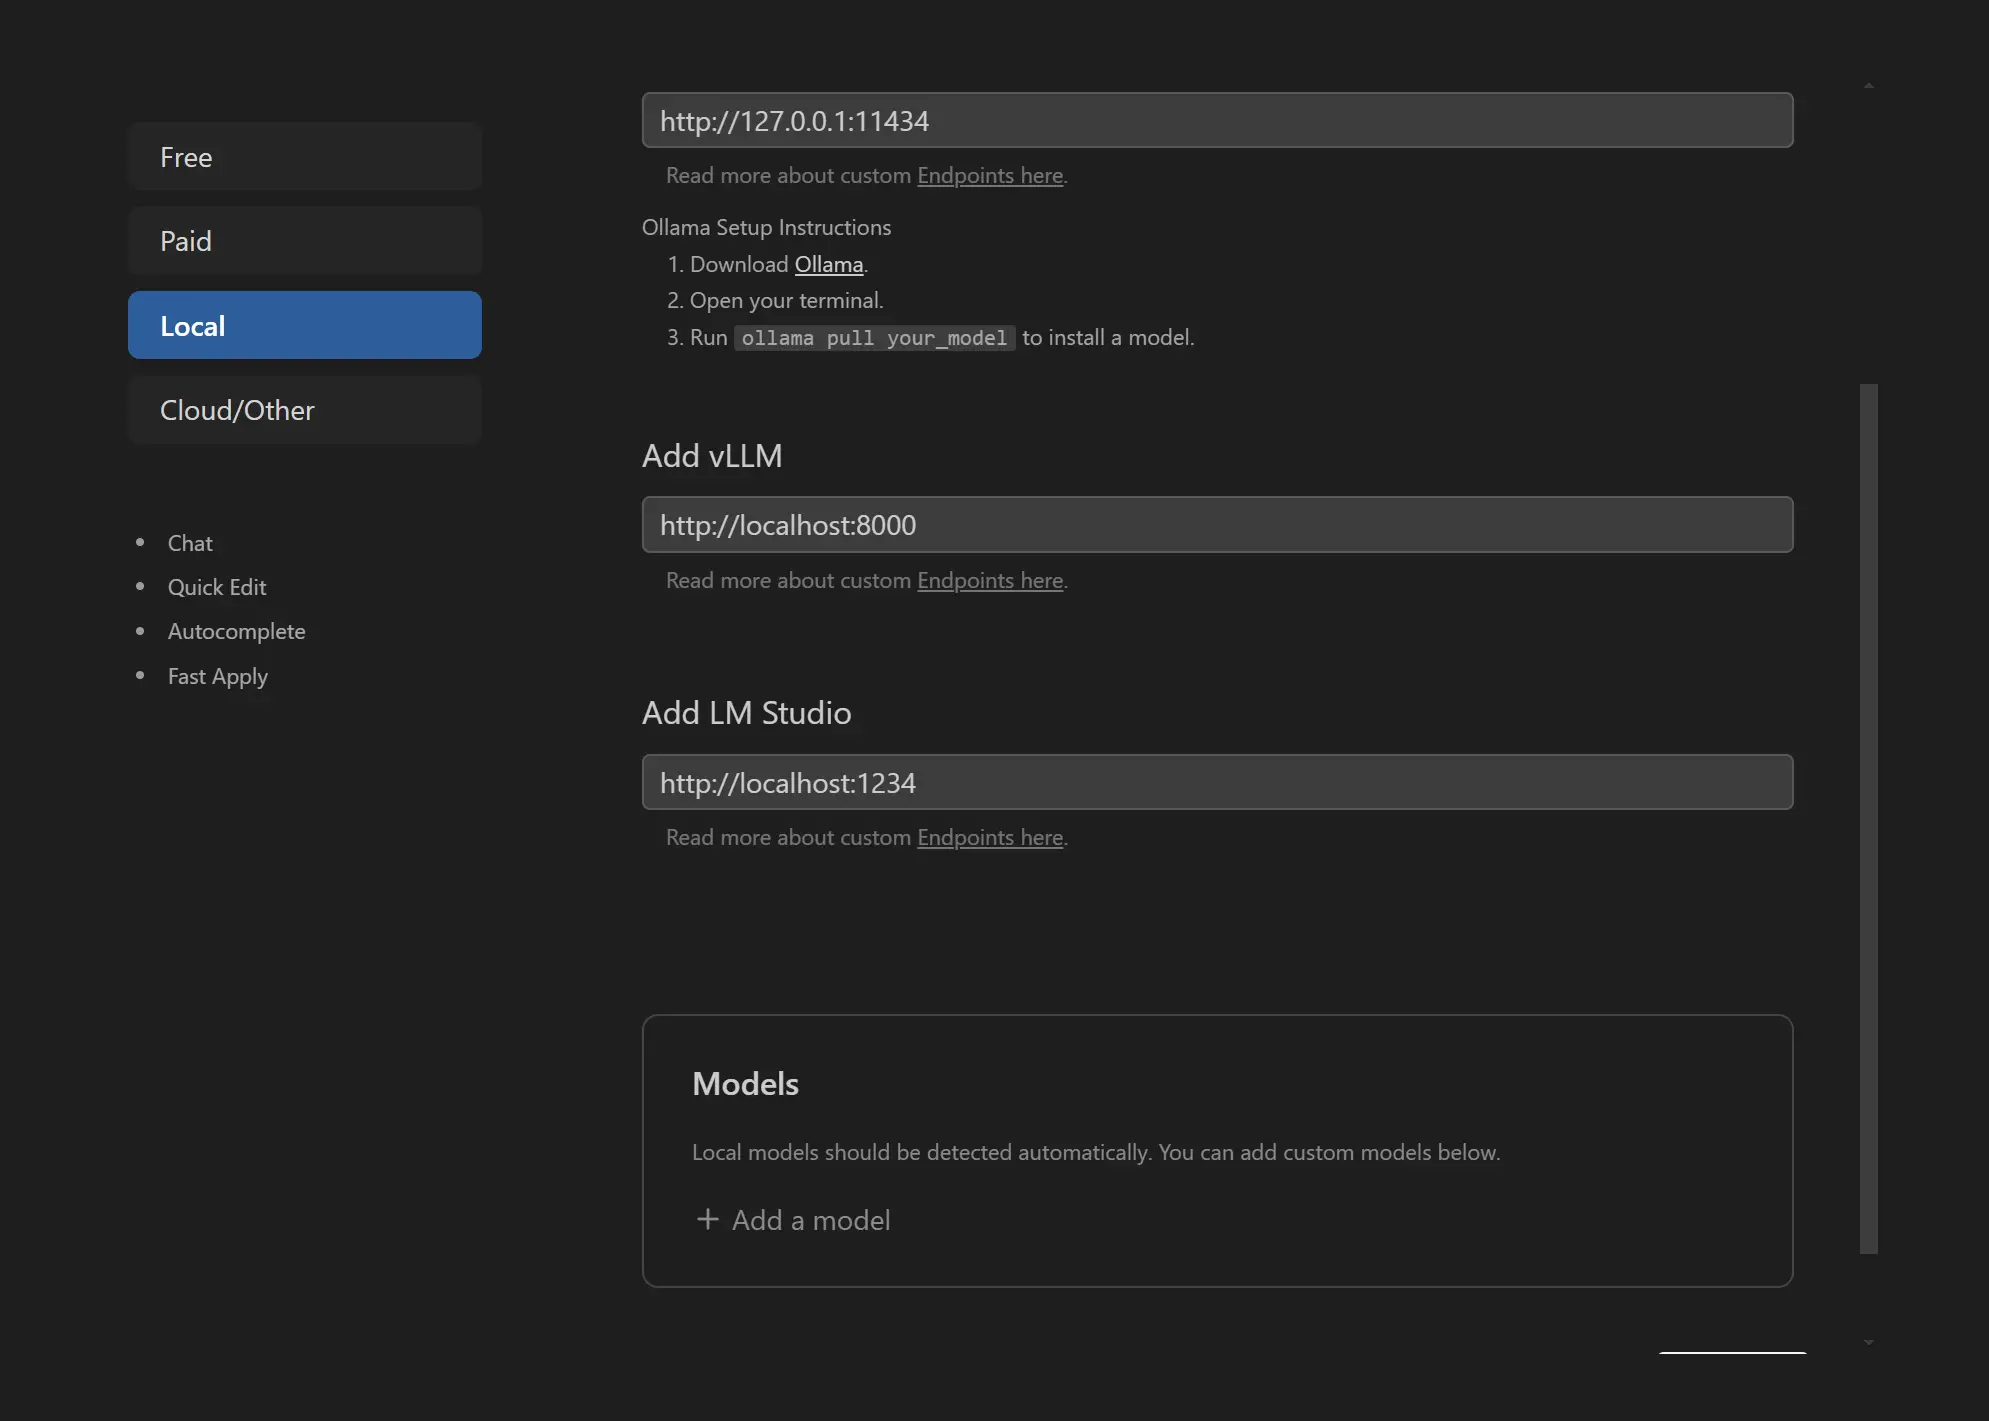The image size is (1989, 1421).
Task: Open the Paid providers tab
Action: 305,241
